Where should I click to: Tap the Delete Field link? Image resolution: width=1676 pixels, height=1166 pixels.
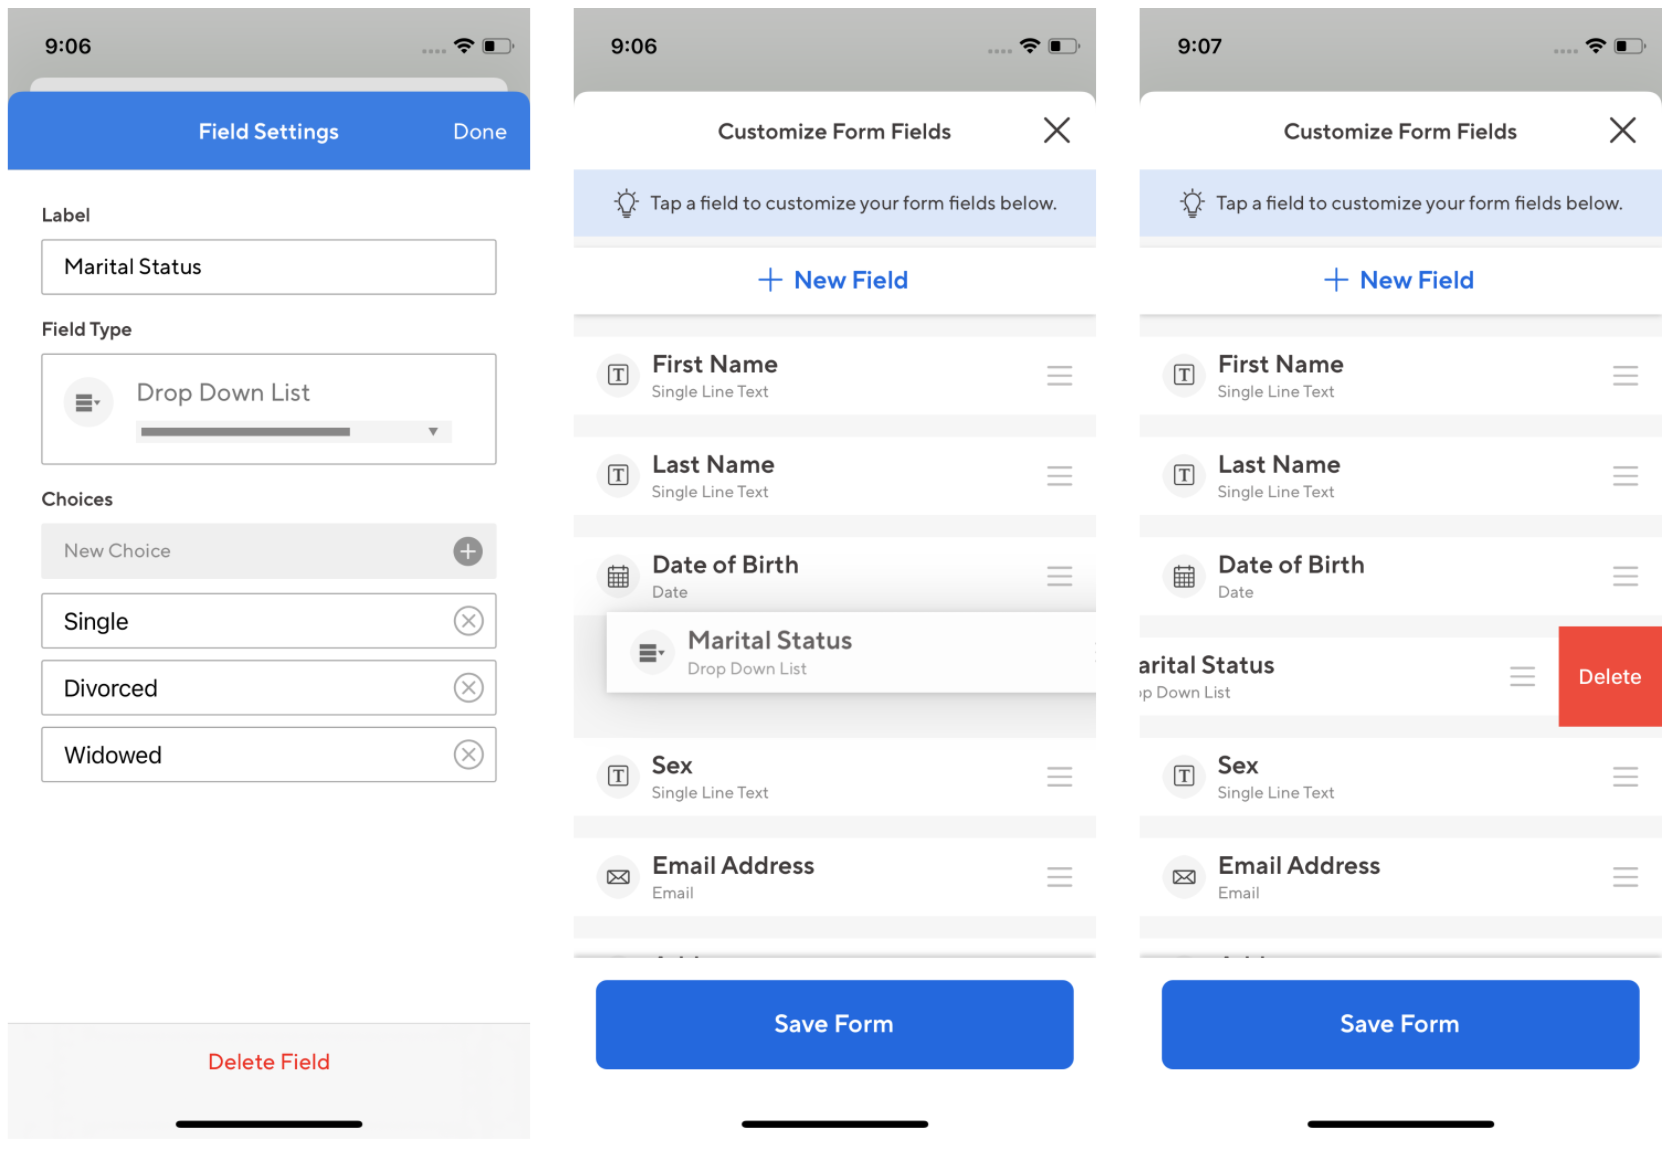(269, 1062)
